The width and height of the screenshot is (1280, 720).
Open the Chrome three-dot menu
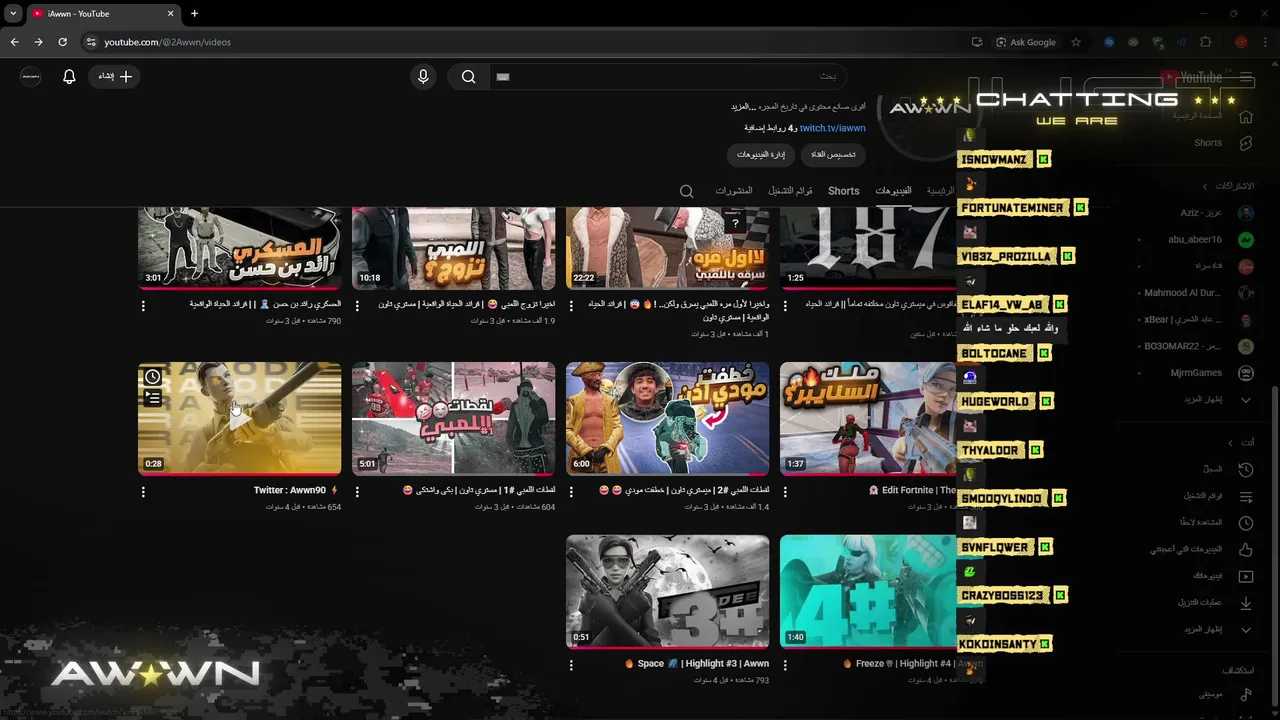[x=1265, y=42]
